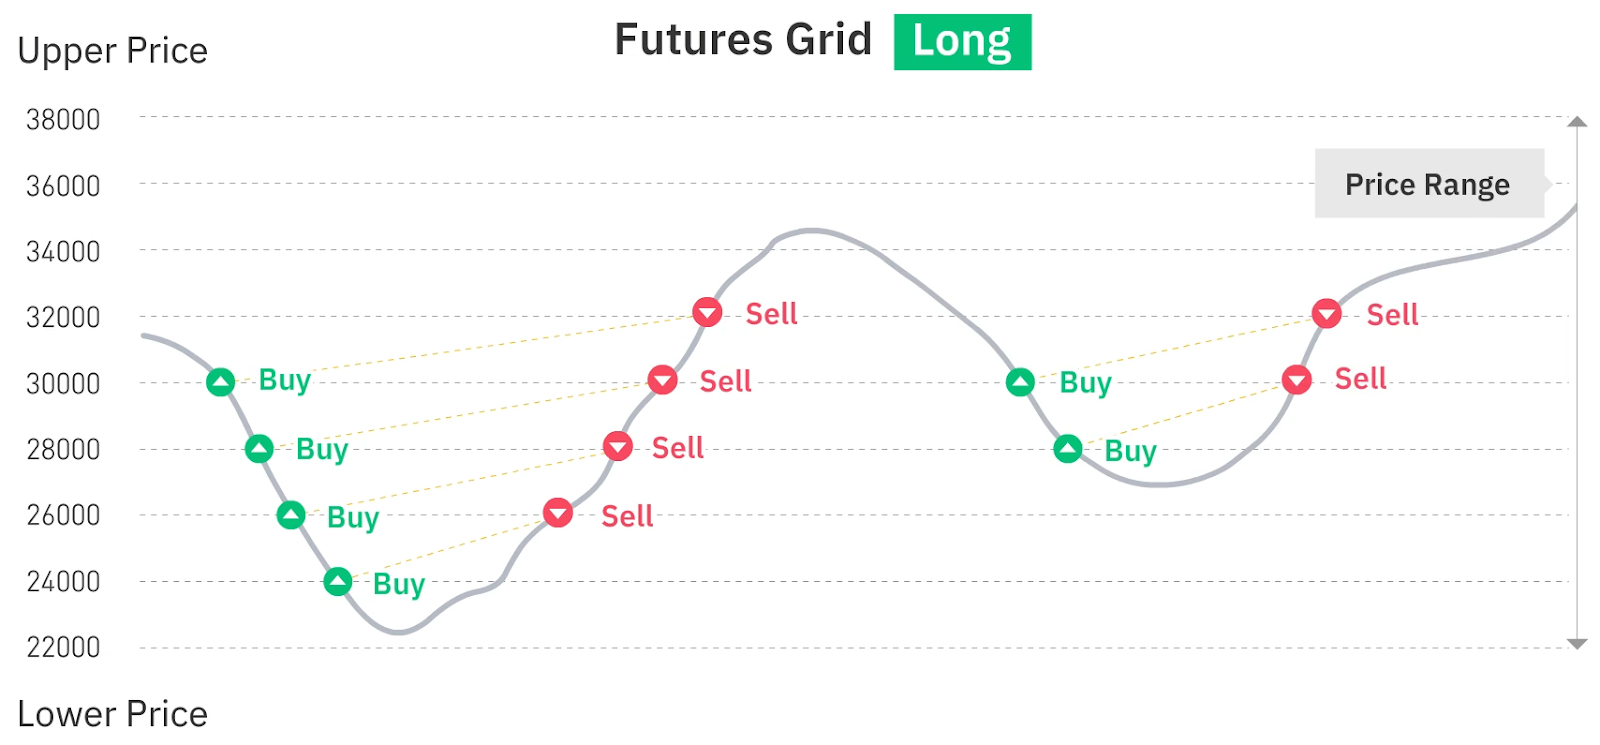Click the up arrow atop the price range line

1577,122
